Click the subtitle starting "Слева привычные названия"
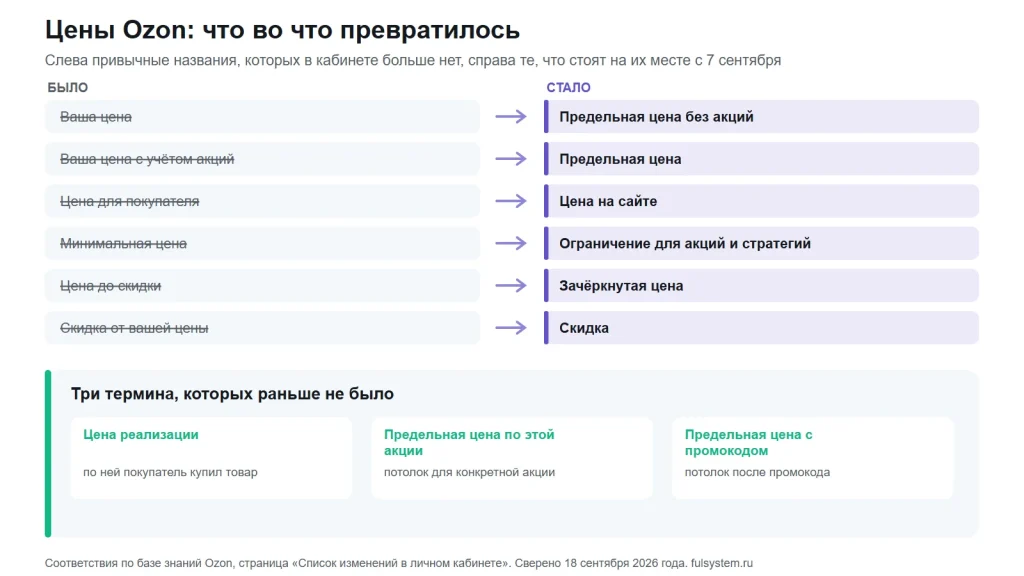The height and width of the screenshot is (576, 1024). coord(413,60)
